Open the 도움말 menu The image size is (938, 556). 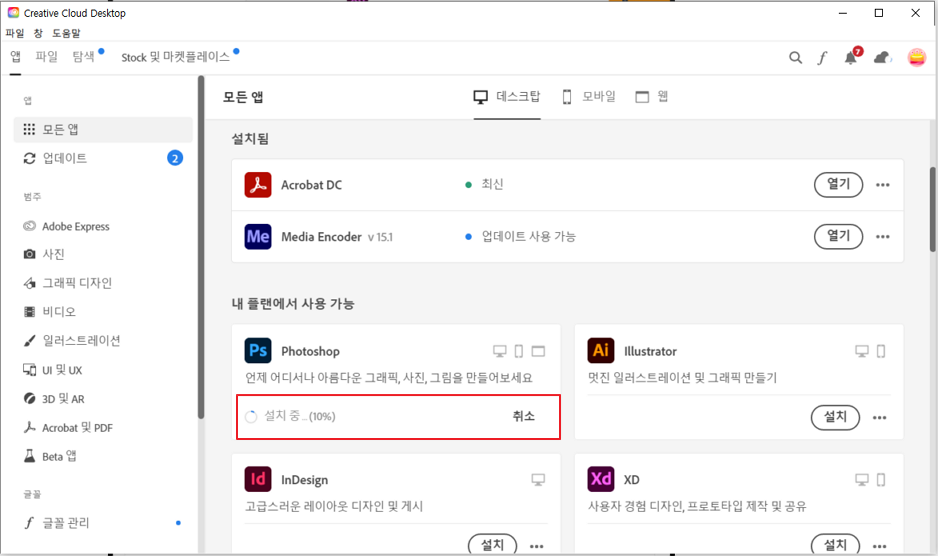[66, 33]
